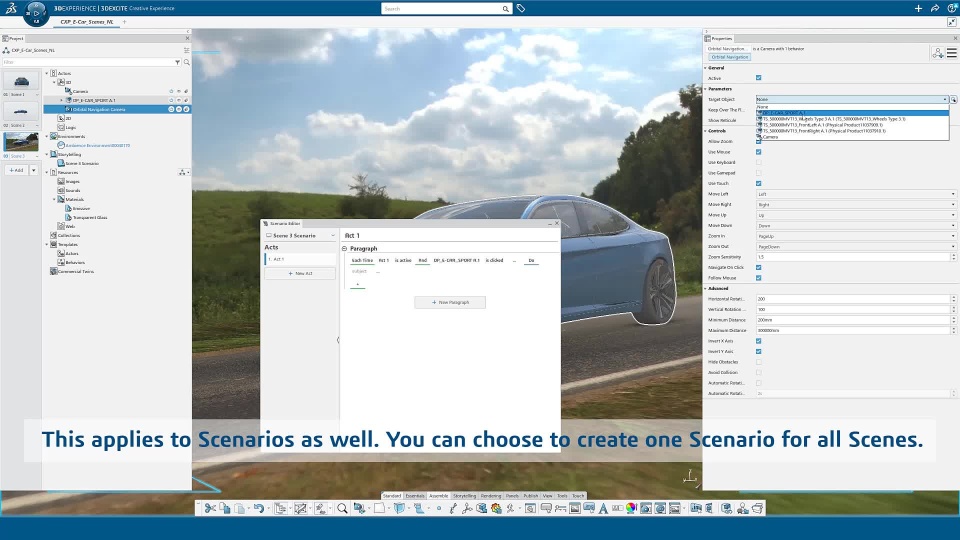Open the Zoom Out key dropdown
The image size is (960, 540).
(x=856, y=247)
